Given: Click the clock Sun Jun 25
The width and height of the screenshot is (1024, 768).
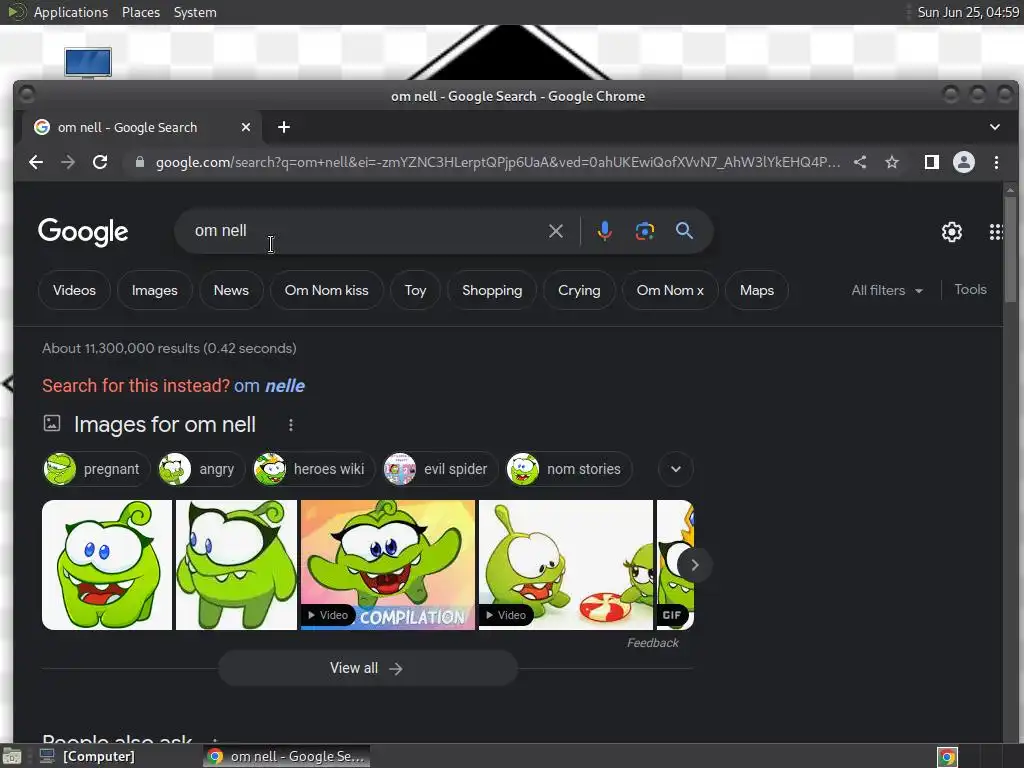Looking at the screenshot, I should tap(968, 12).
